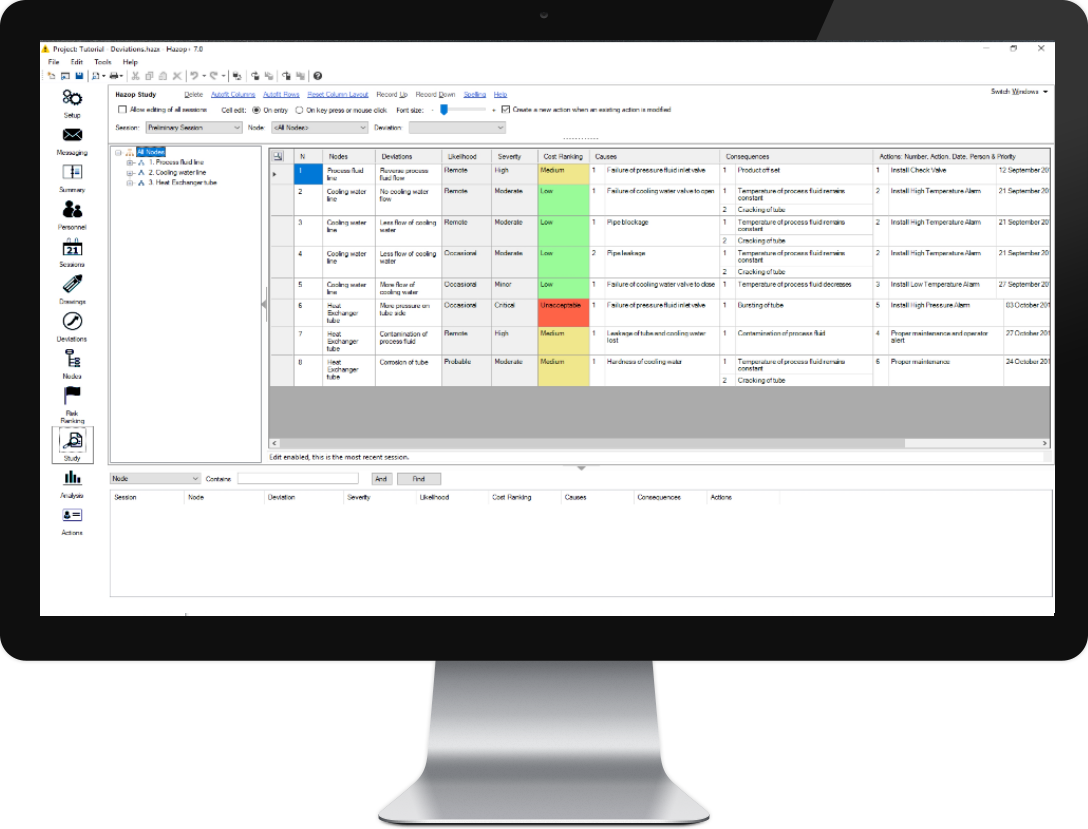Adjust the Font size slider

coord(443,109)
